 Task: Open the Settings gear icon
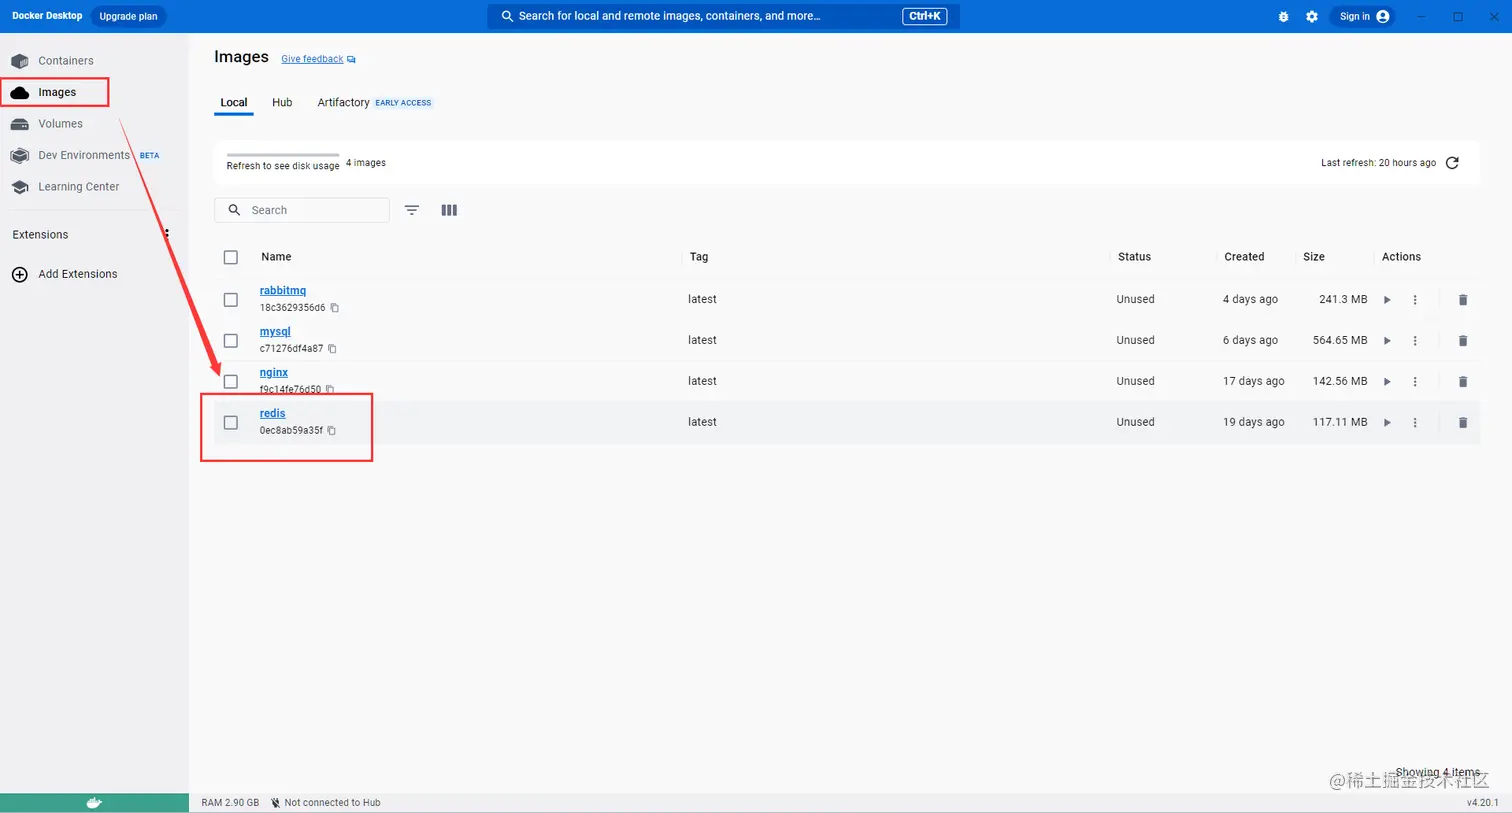coord(1312,17)
